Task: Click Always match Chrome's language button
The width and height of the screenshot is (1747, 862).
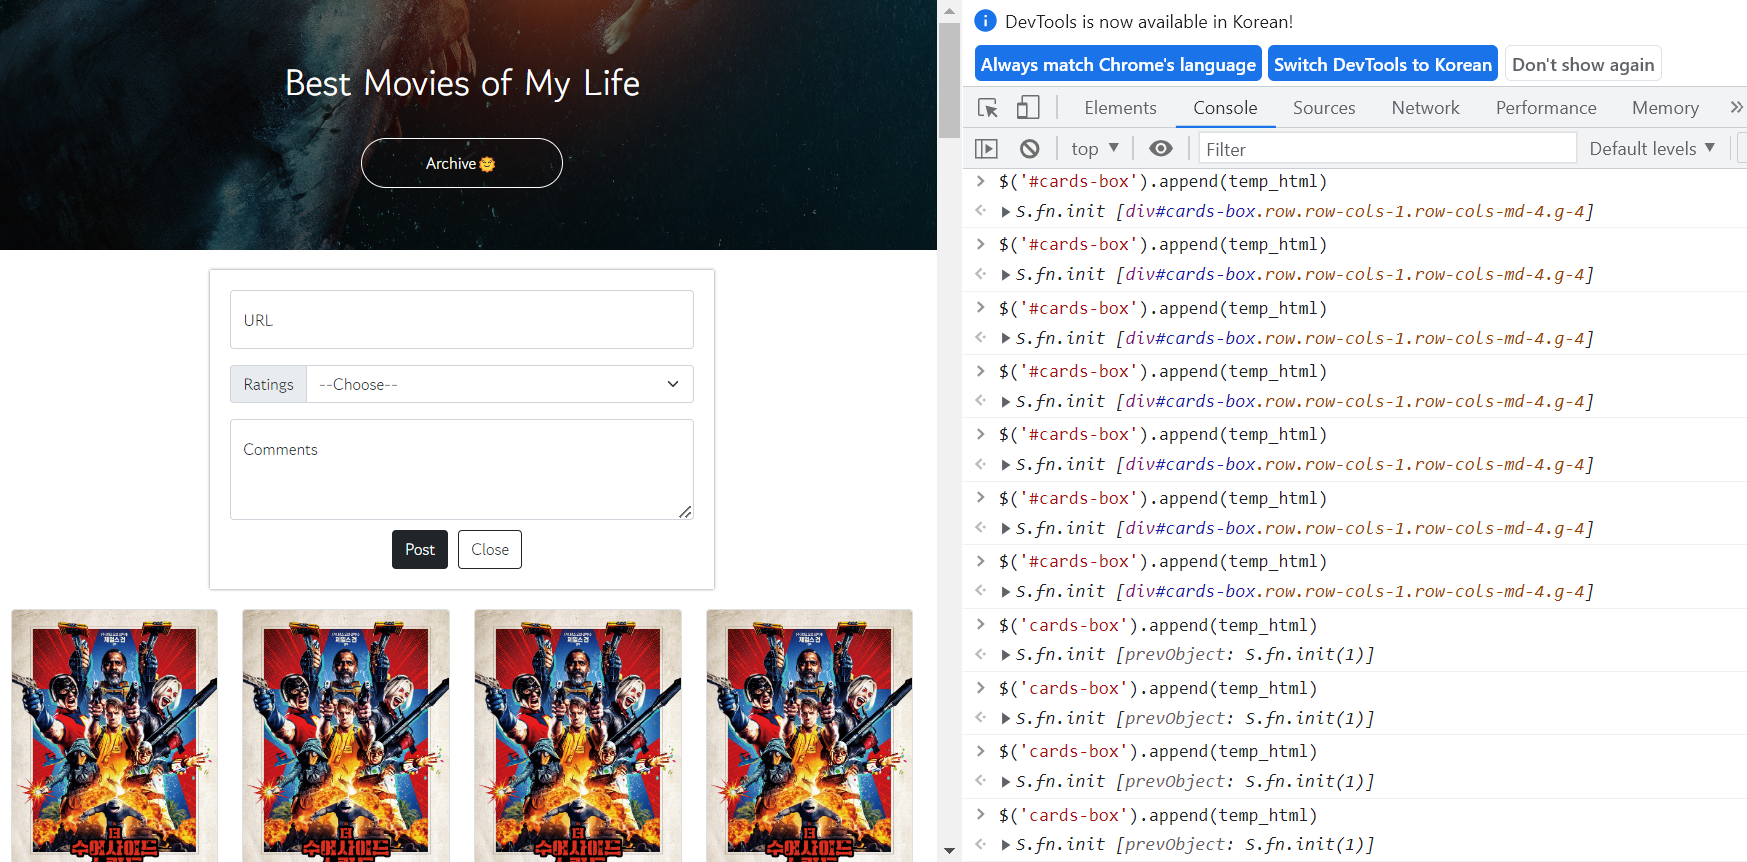Action: [x=1118, y=64]
